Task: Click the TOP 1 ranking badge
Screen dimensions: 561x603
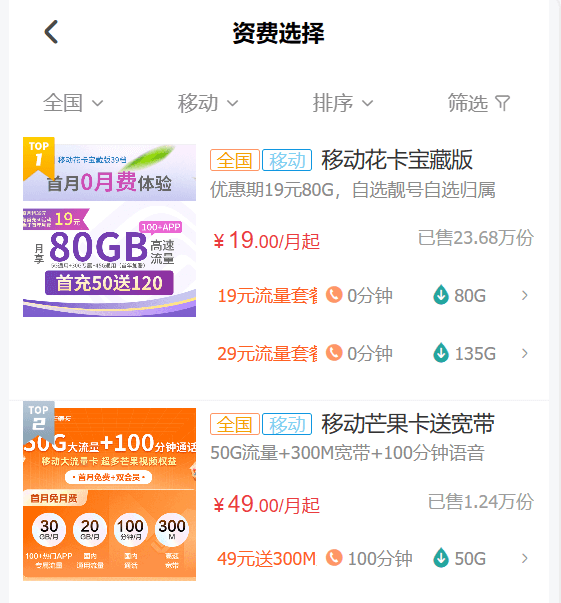Action: click(39, 158)
